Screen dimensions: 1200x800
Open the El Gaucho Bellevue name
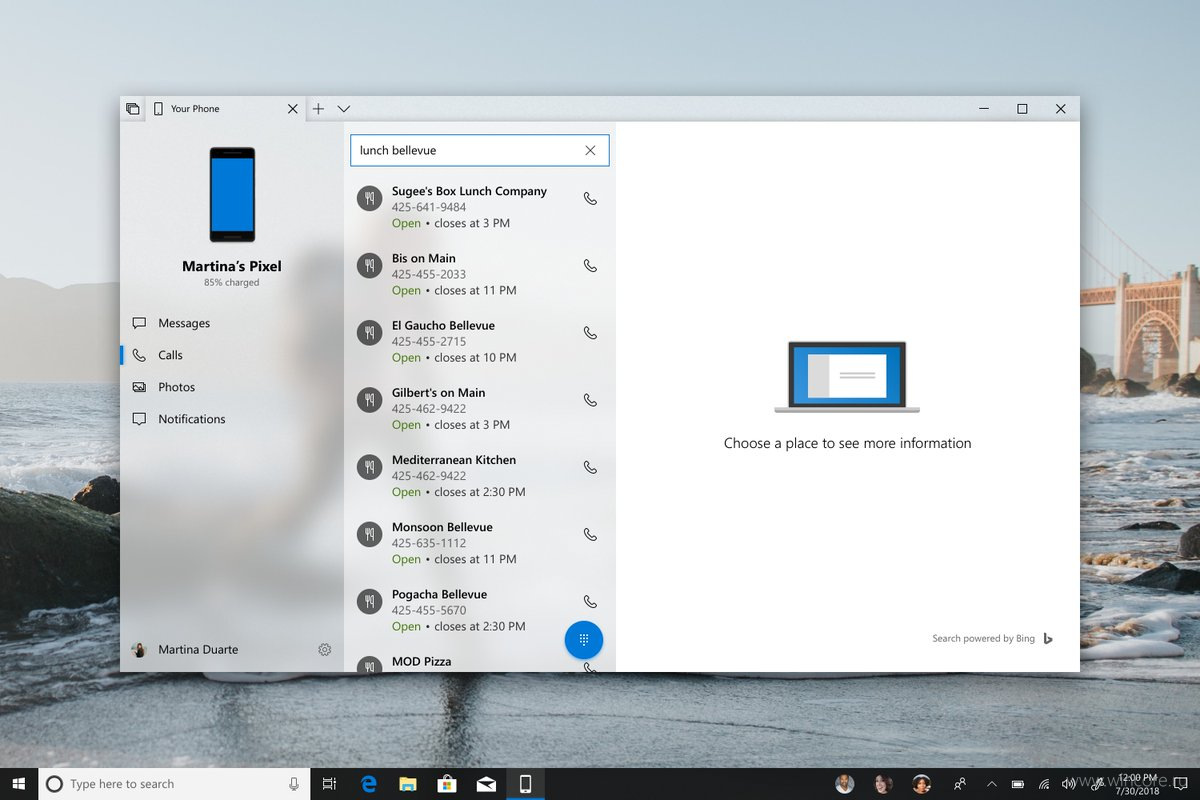443,325
